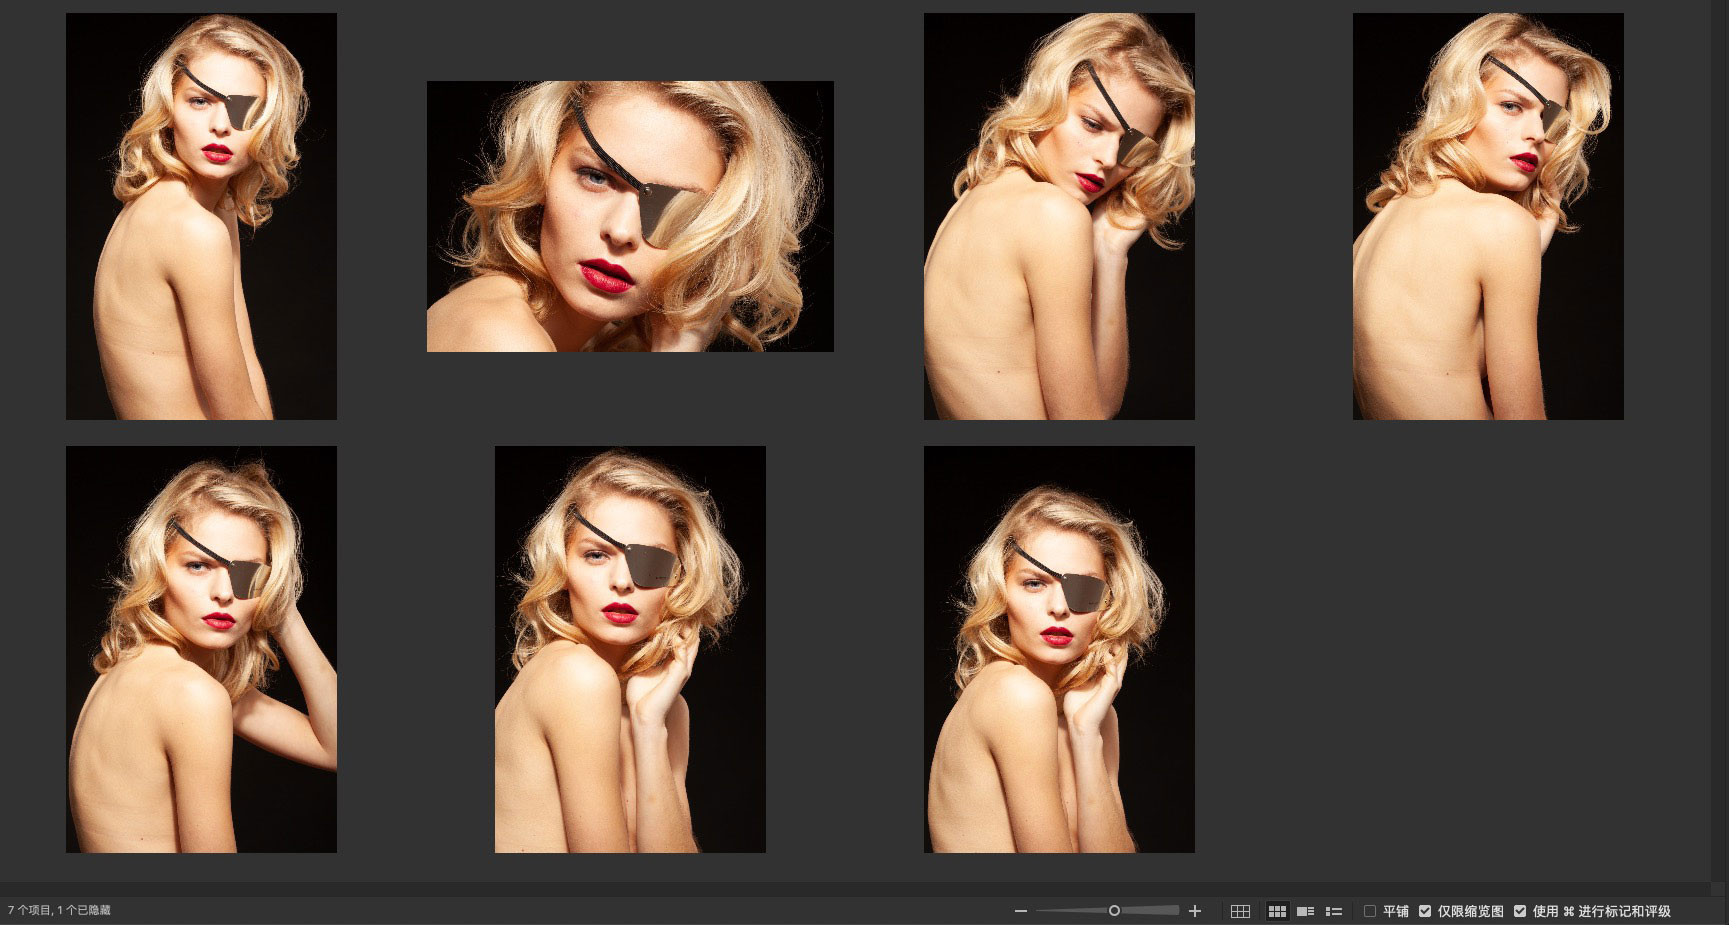Click the 7 个项目, 1 个已隐藏 status text

coord(59,911)
